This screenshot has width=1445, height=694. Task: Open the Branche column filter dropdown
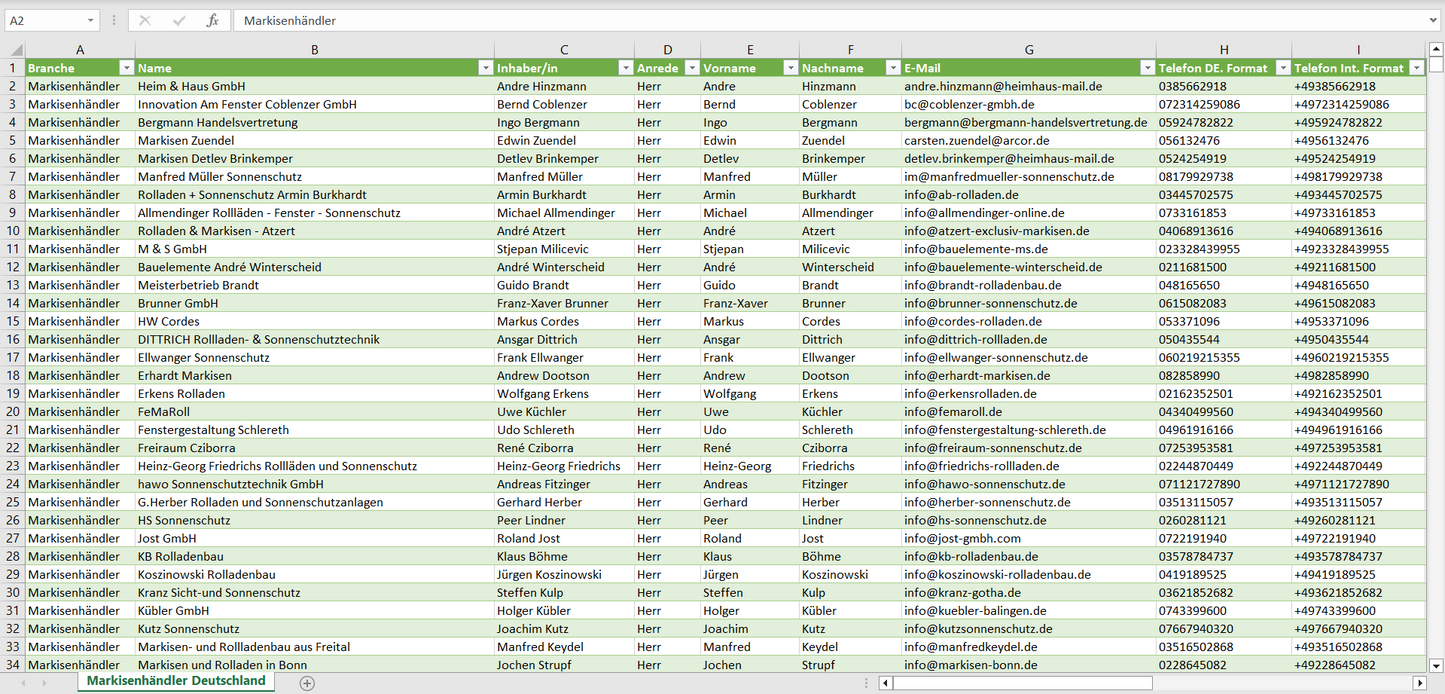(x=126, y=68)
